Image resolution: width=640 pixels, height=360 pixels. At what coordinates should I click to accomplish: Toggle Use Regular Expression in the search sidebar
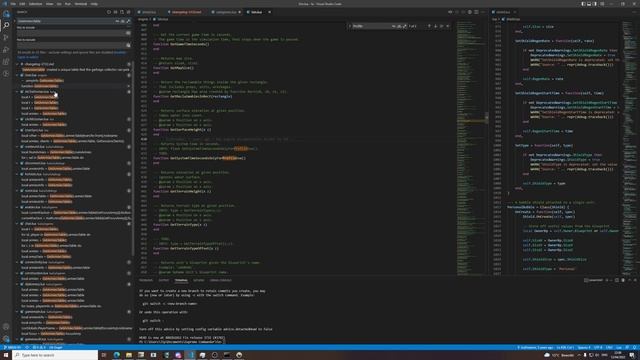pyautogui.click(x=128, y=21)
